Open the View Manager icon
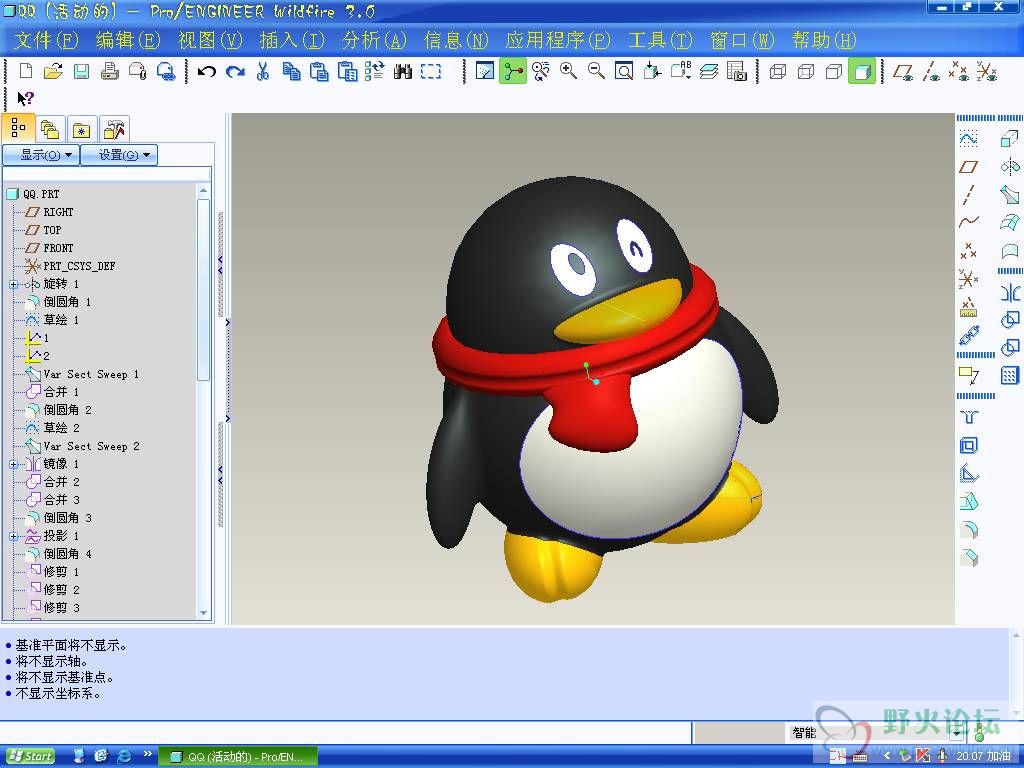1024x768 pixels. point(737,71)
